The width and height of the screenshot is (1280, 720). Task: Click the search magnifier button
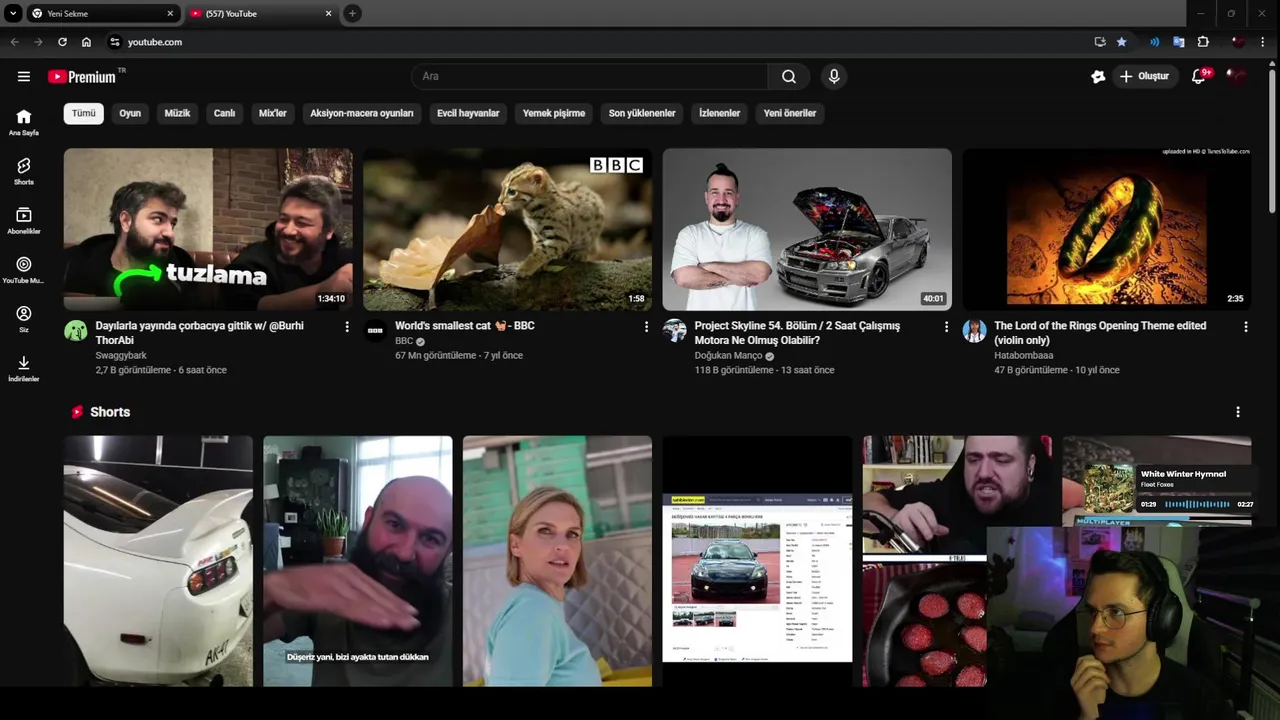click(789, 76)
